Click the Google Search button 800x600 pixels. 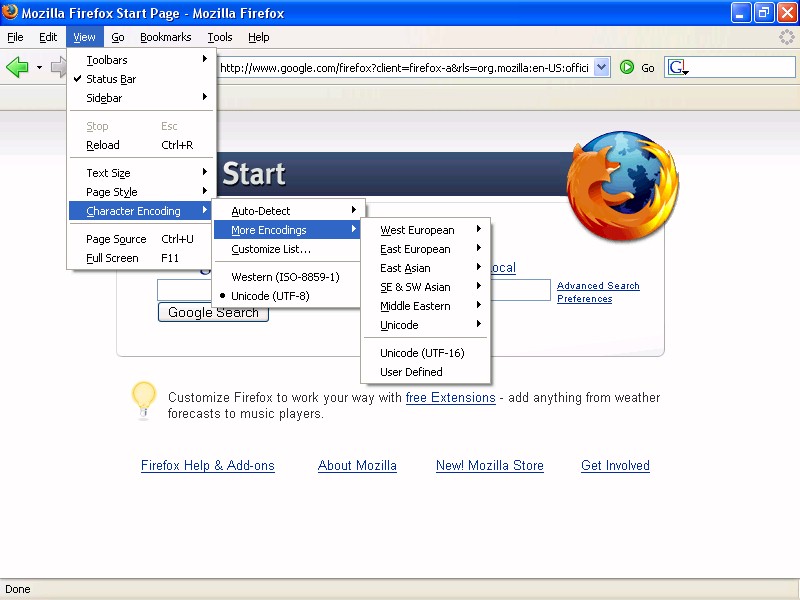213,312
